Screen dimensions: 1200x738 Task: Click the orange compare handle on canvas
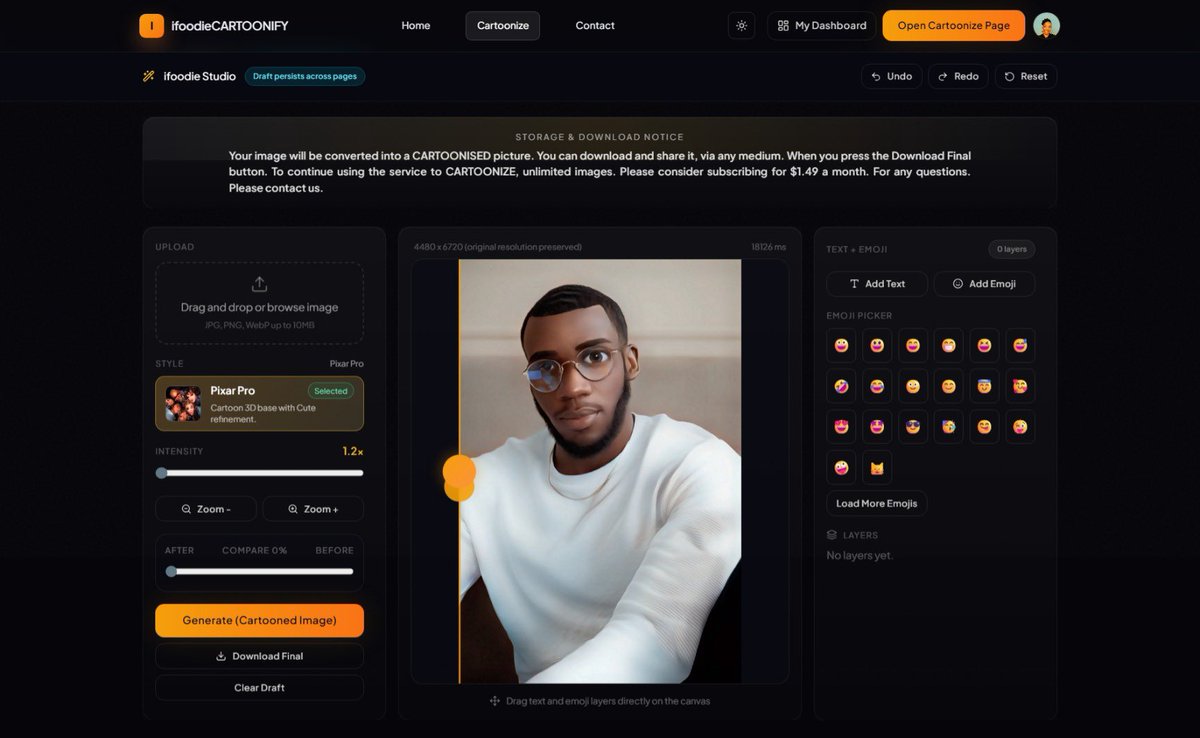coord(459,472)
